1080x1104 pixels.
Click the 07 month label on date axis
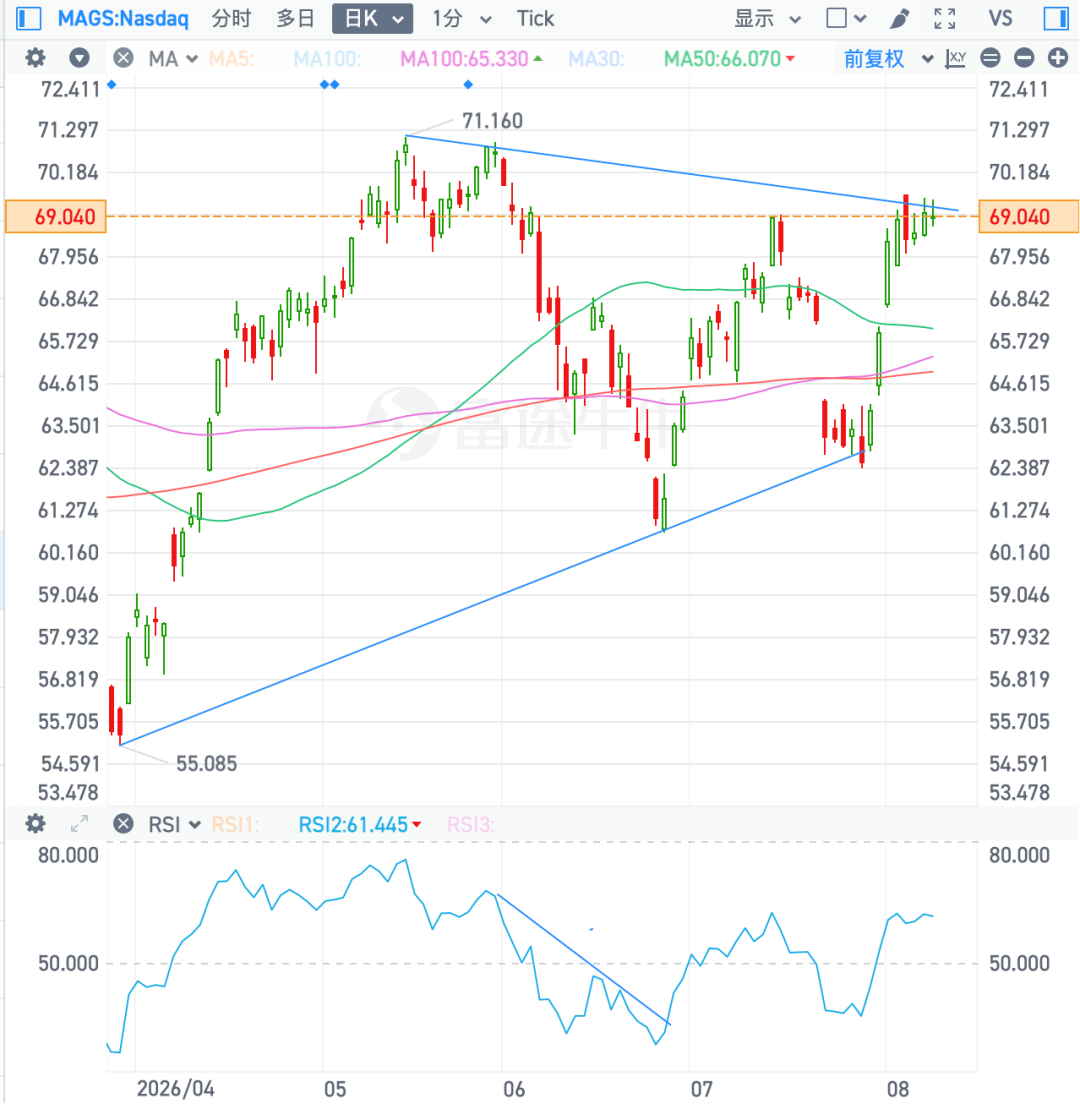pyautogui.click(x=701, y=1089)
